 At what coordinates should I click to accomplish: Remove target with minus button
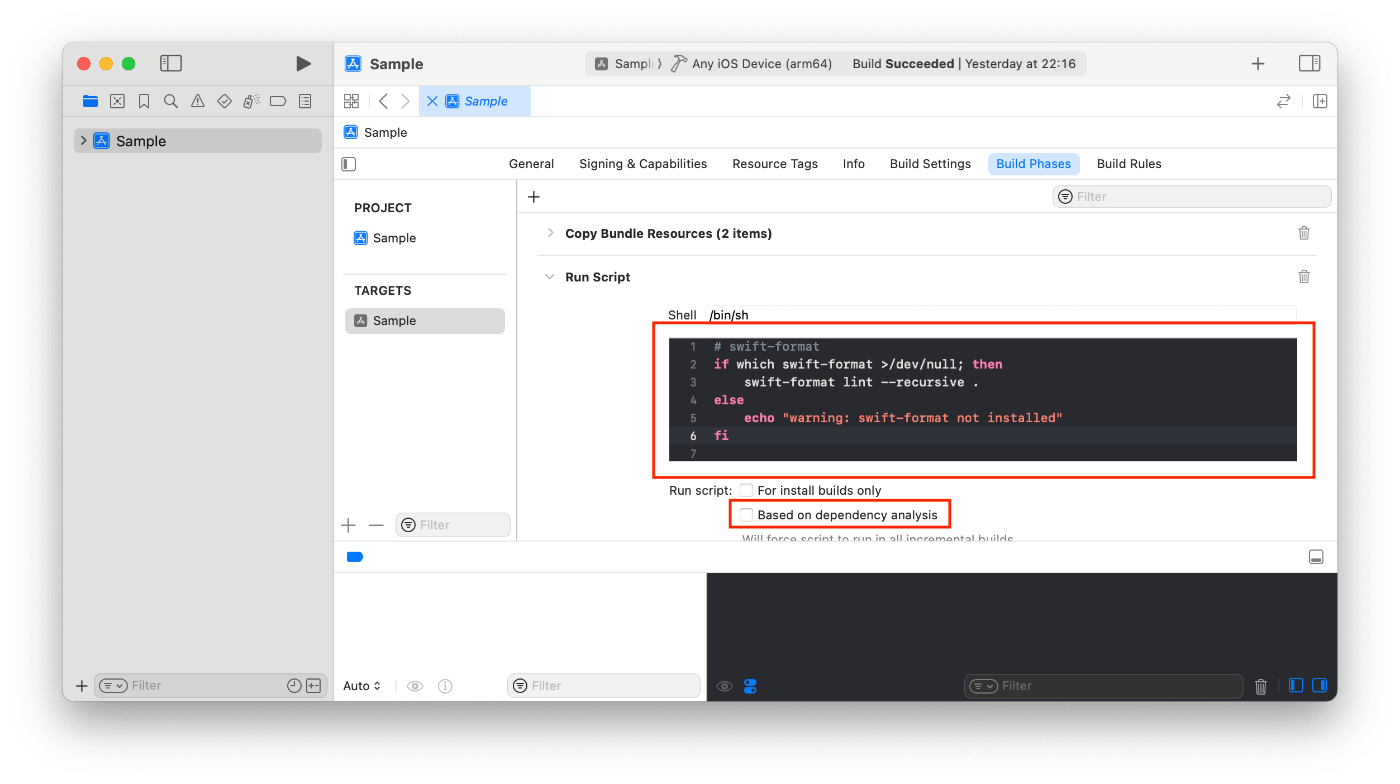376,525
